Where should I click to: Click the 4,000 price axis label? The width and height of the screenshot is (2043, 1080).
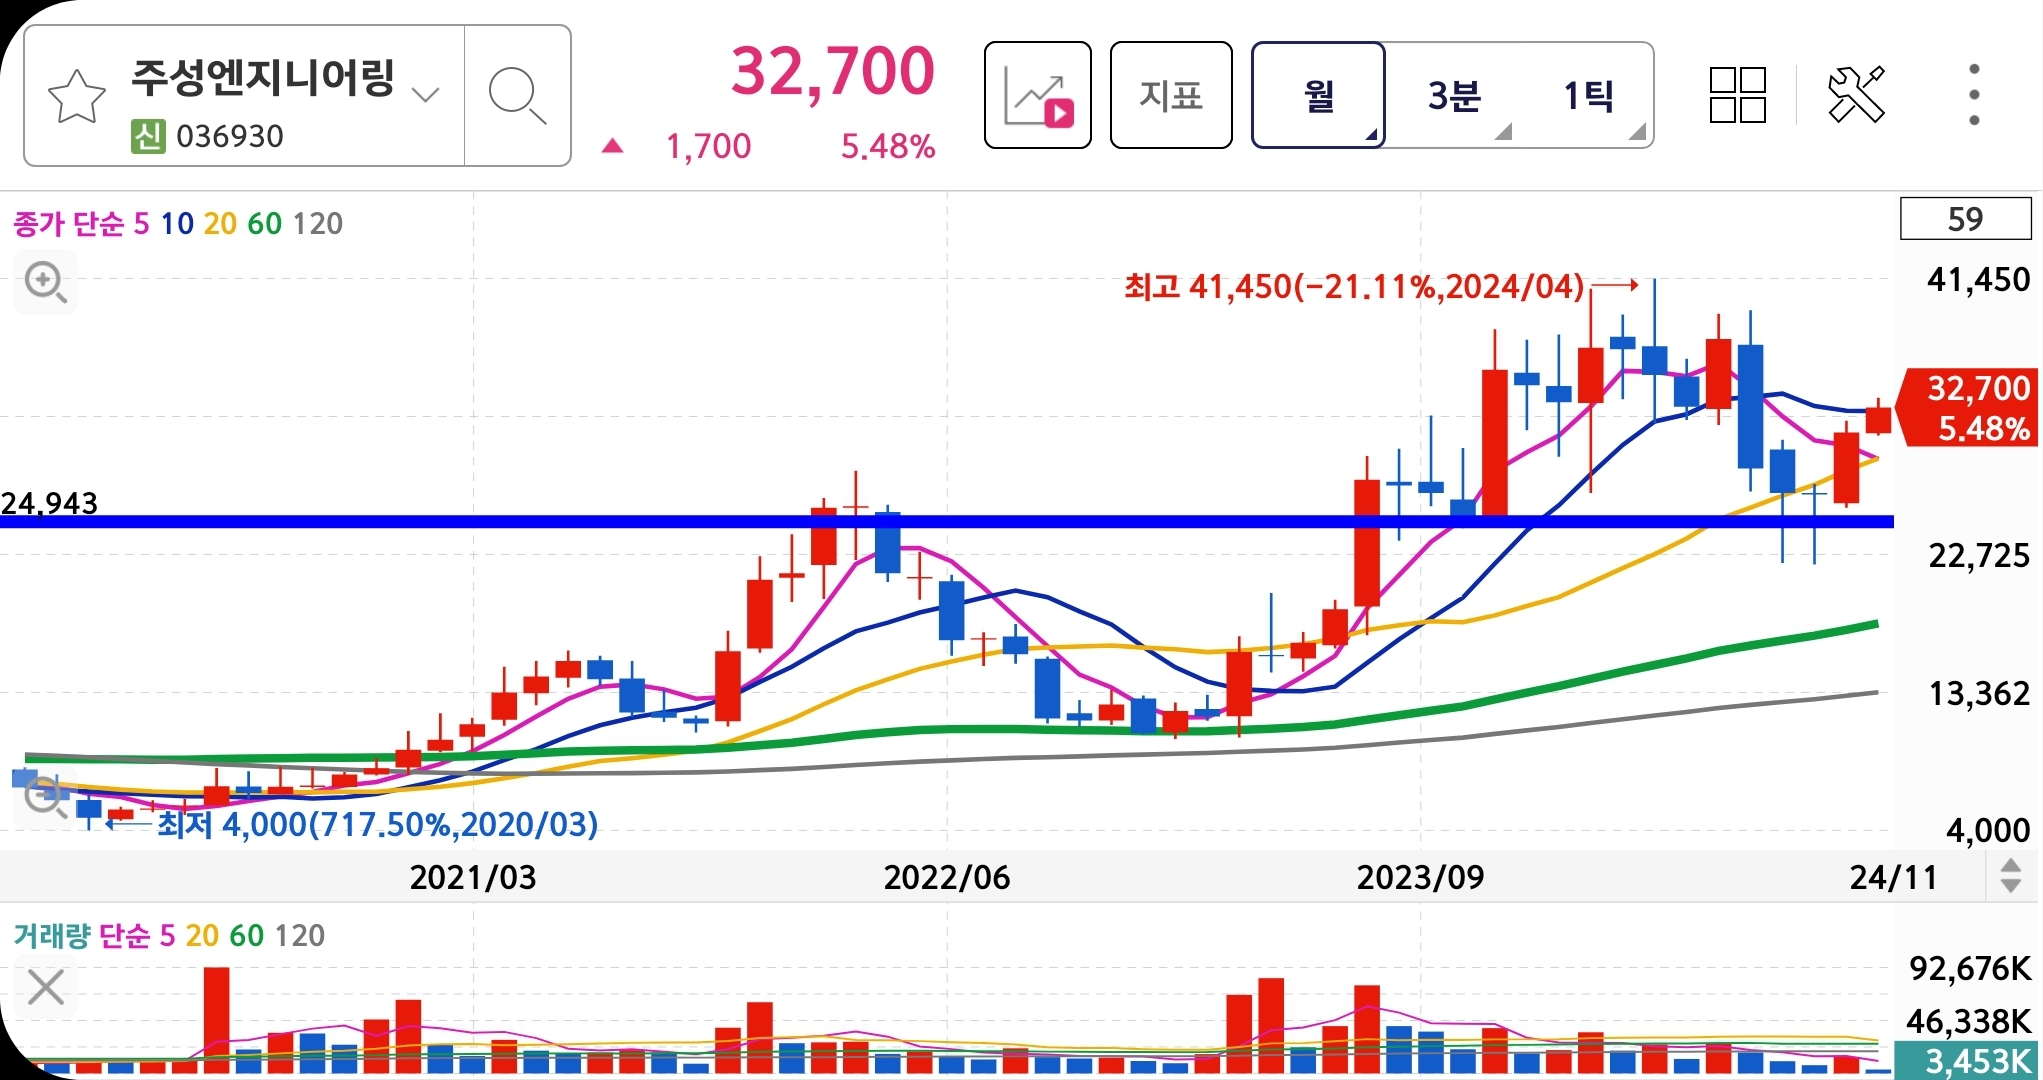1988,830
